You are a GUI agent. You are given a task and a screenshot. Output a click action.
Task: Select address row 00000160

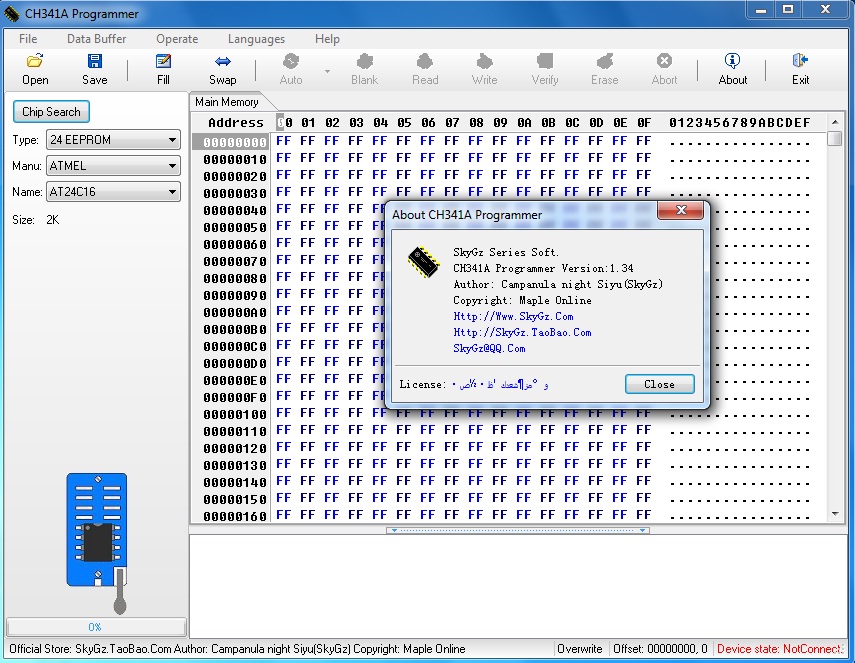tap(235, 516)
